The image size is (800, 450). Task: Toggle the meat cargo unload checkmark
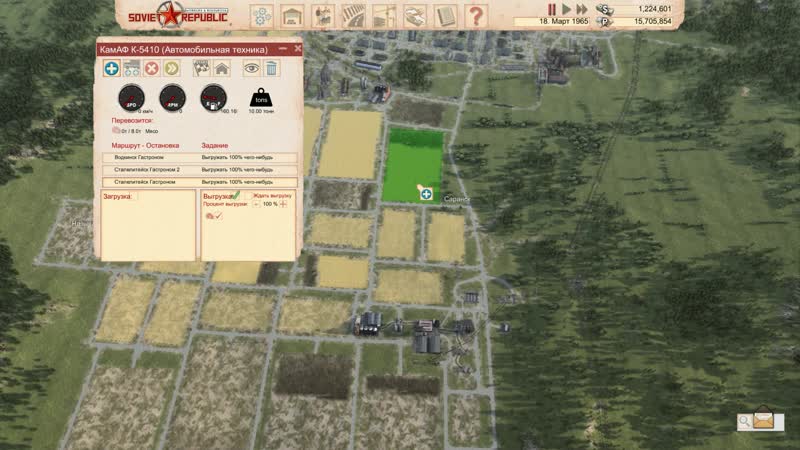tap(218, 216)
